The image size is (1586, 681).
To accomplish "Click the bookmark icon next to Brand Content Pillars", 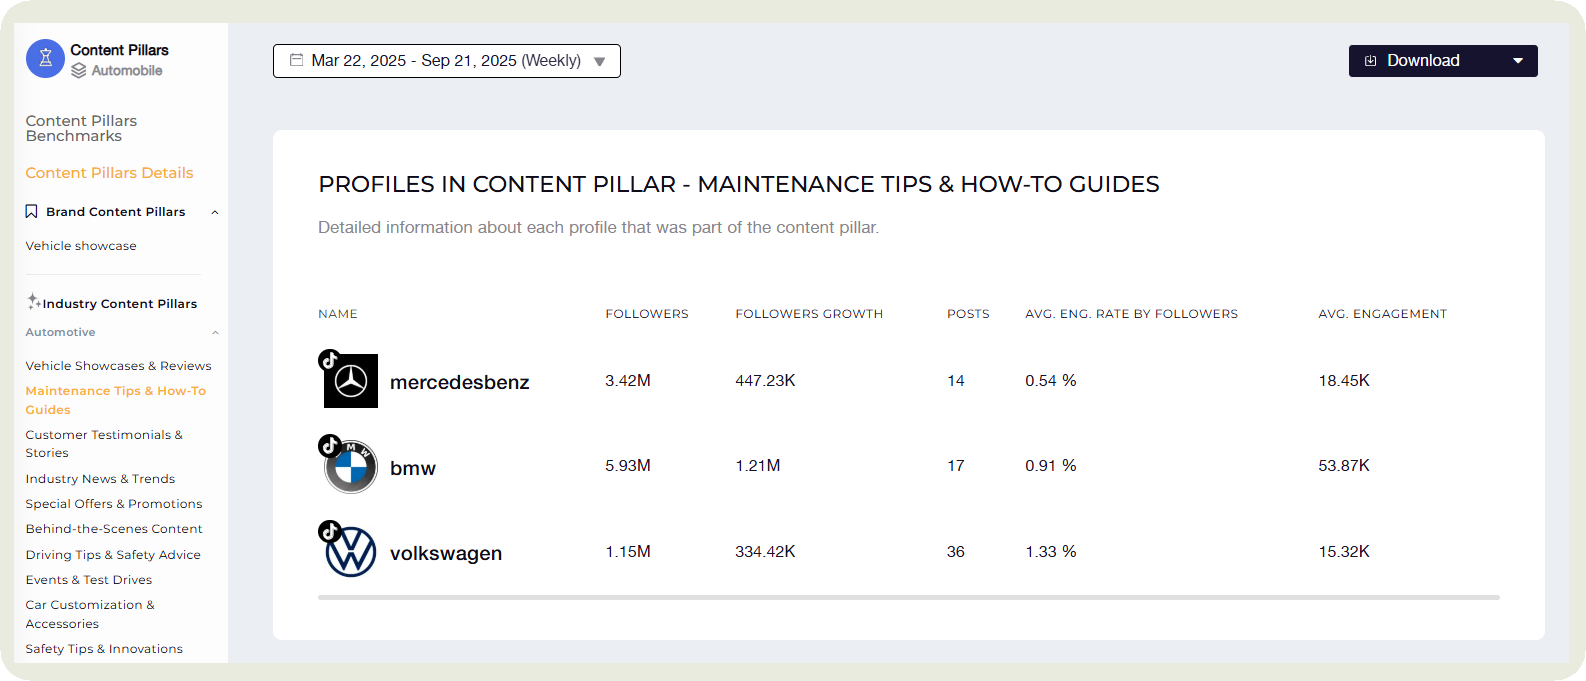I will pos(32,212).
